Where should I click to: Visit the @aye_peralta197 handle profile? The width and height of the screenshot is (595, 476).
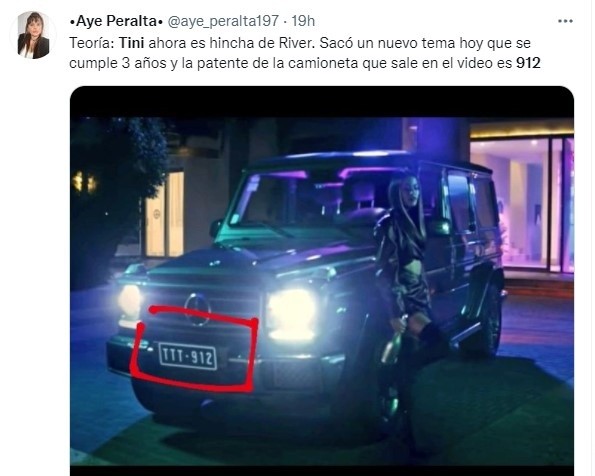223,21
